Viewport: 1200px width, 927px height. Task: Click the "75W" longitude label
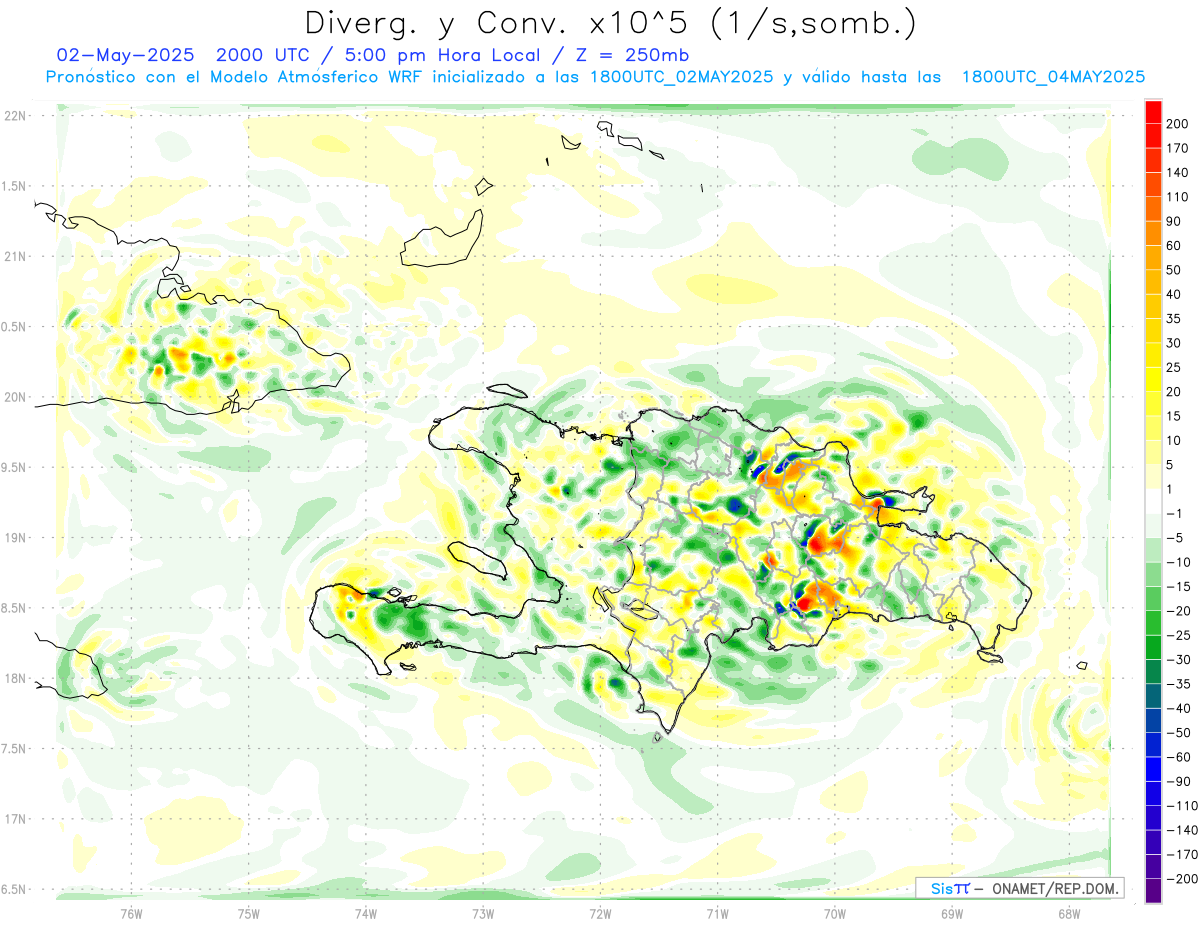[x=248, y=913]
